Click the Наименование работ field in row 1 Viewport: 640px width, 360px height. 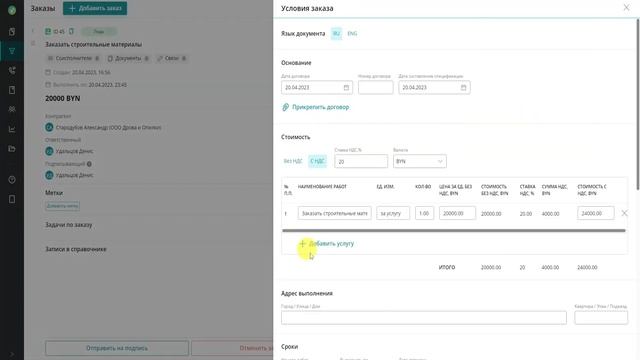tap(334, 213)
